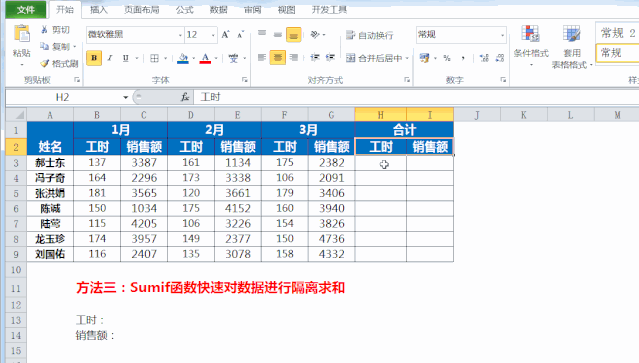Screen dimensions: 639x363
Task: Switch to the Formulas (公式) tab
Action: 185,9
